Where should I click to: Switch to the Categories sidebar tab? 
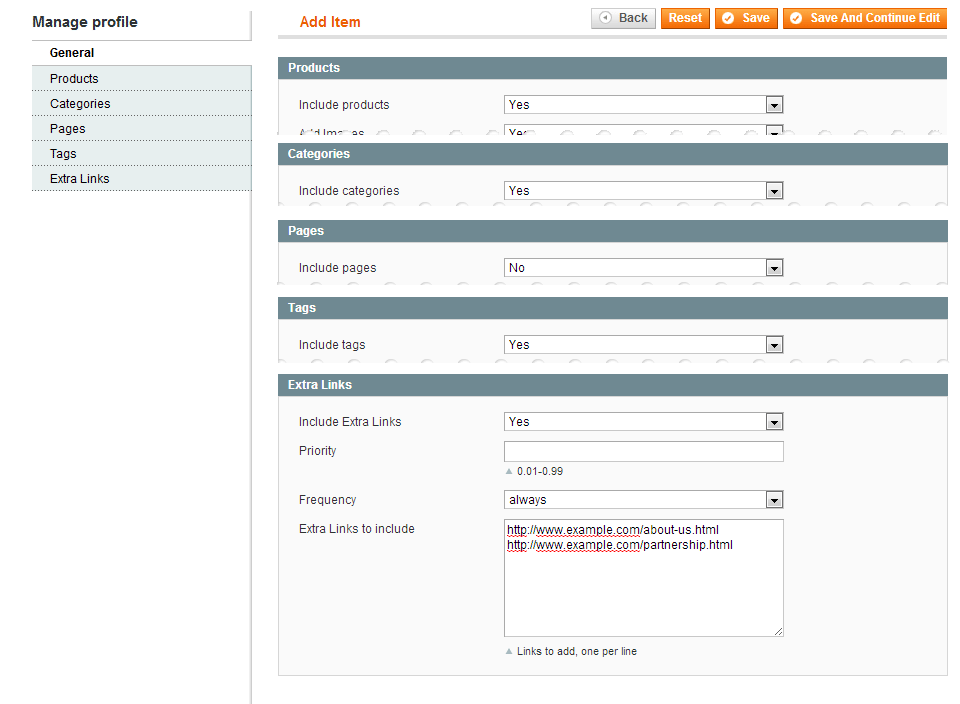(x=141, y=103)
